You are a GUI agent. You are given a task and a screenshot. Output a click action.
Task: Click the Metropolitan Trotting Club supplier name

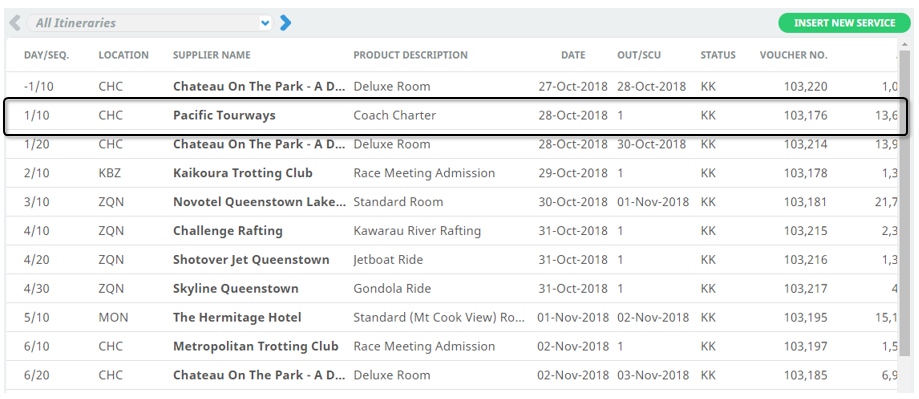[x=256, y=346]
